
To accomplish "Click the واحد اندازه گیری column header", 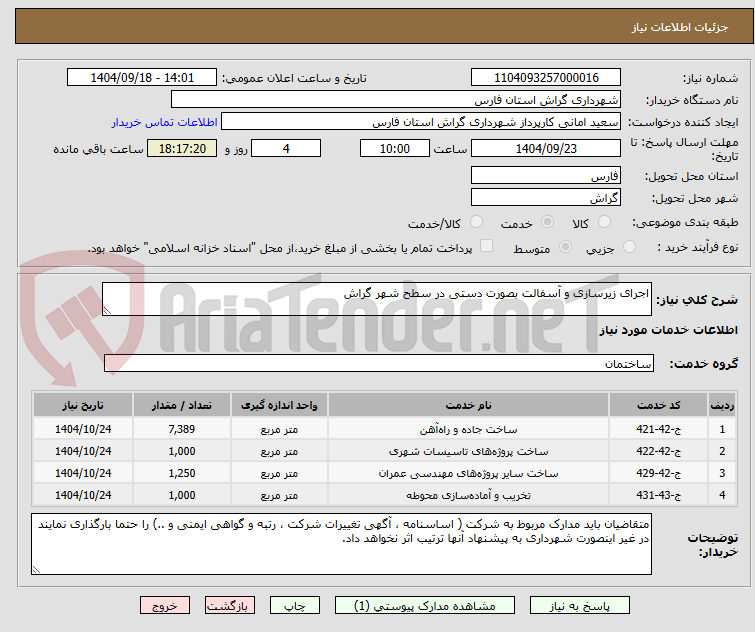I will tap(279, 405).
